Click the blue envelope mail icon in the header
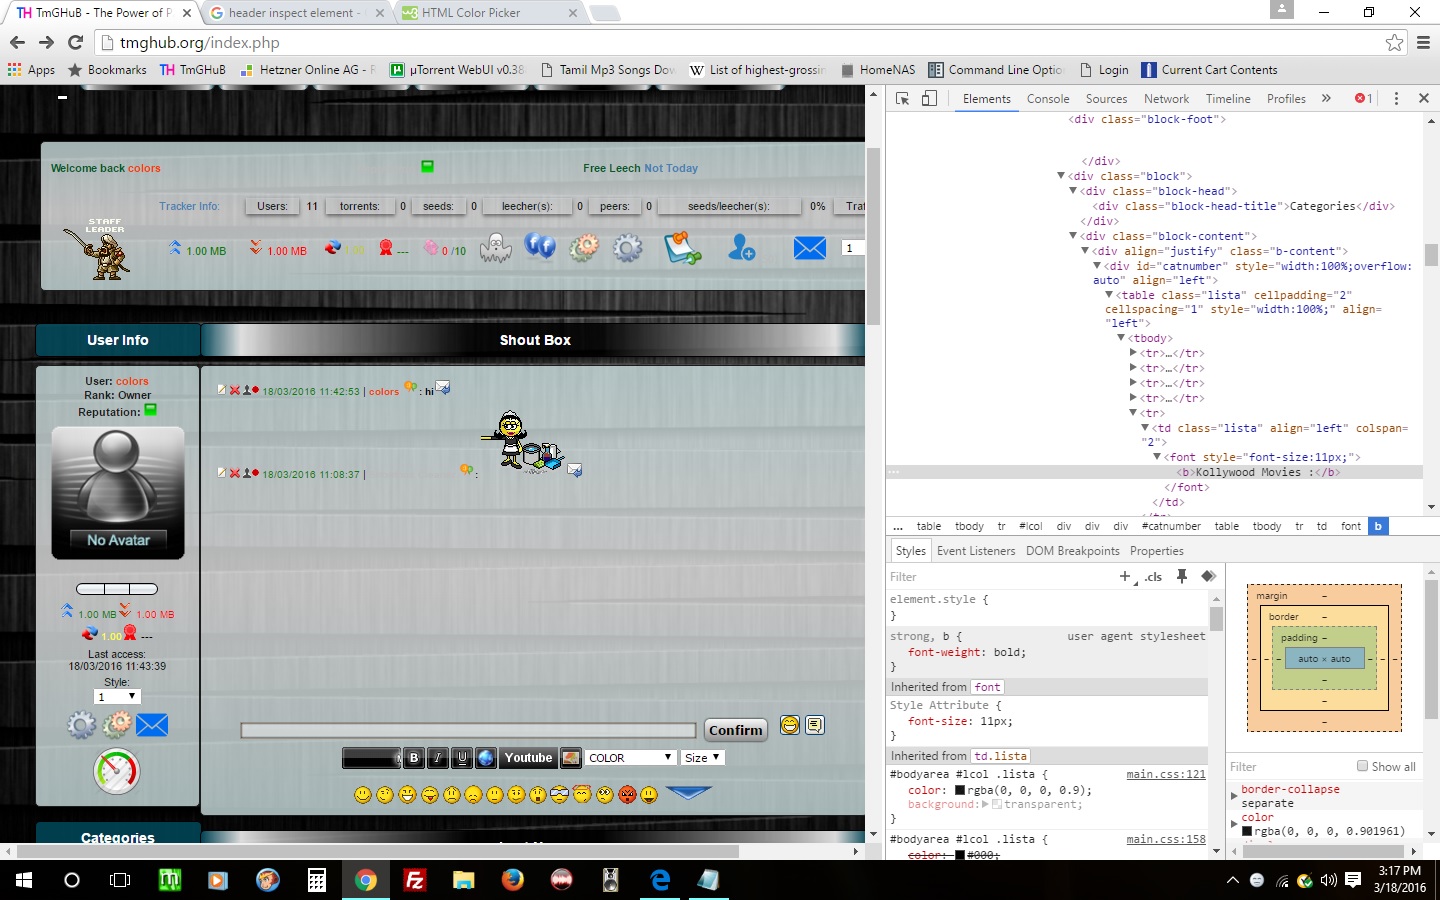The height and width of the screenshot is (900, 1440). [x=809, y=248]
